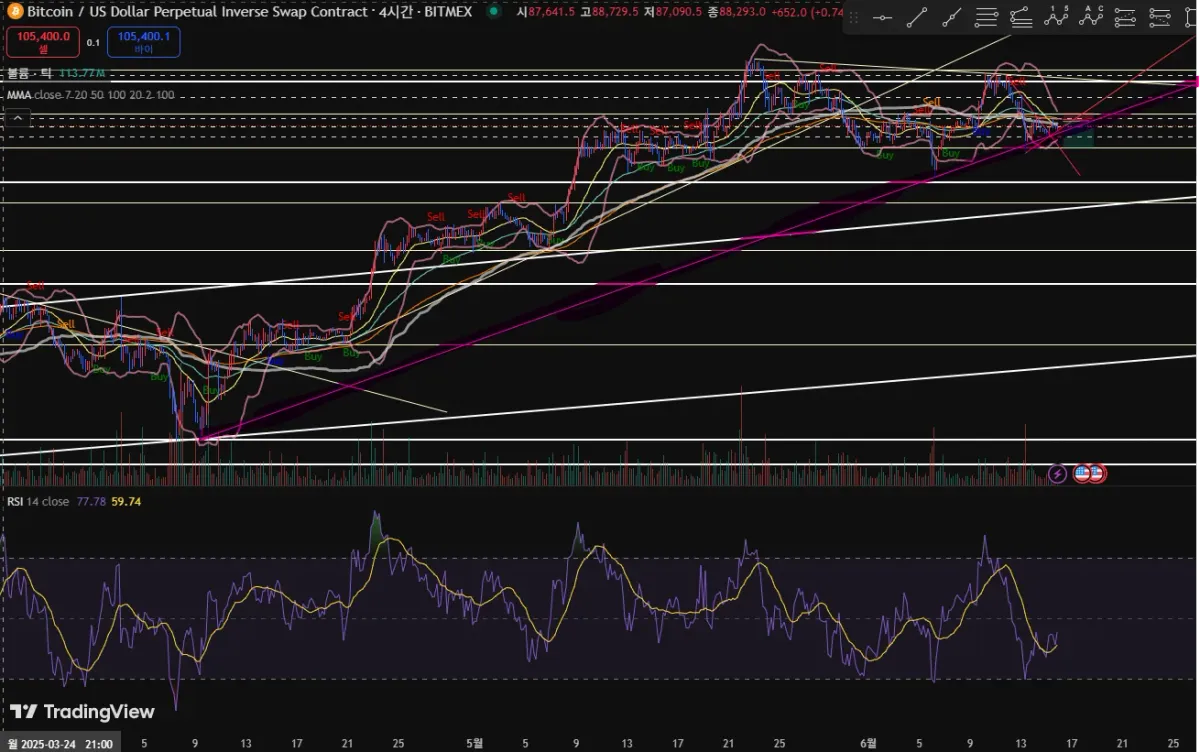Select the Elliott correction wave A-C tool
1200x752 pixels.
tap(1091, 17)
